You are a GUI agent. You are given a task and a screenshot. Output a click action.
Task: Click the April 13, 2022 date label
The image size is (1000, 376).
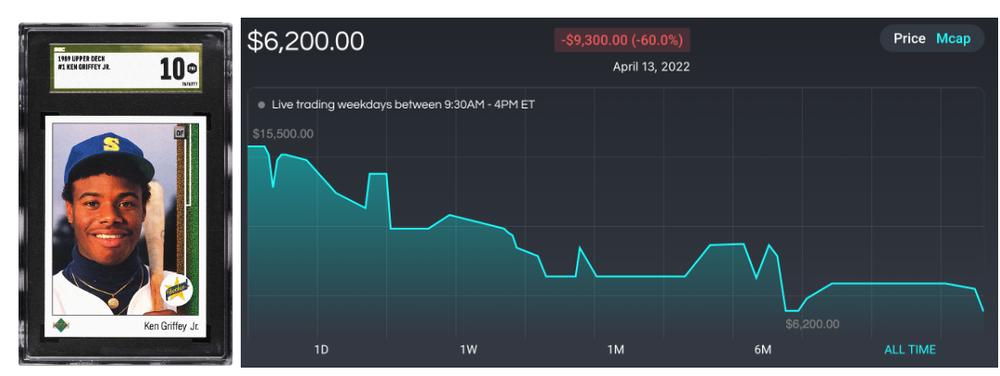click(651, 66)
